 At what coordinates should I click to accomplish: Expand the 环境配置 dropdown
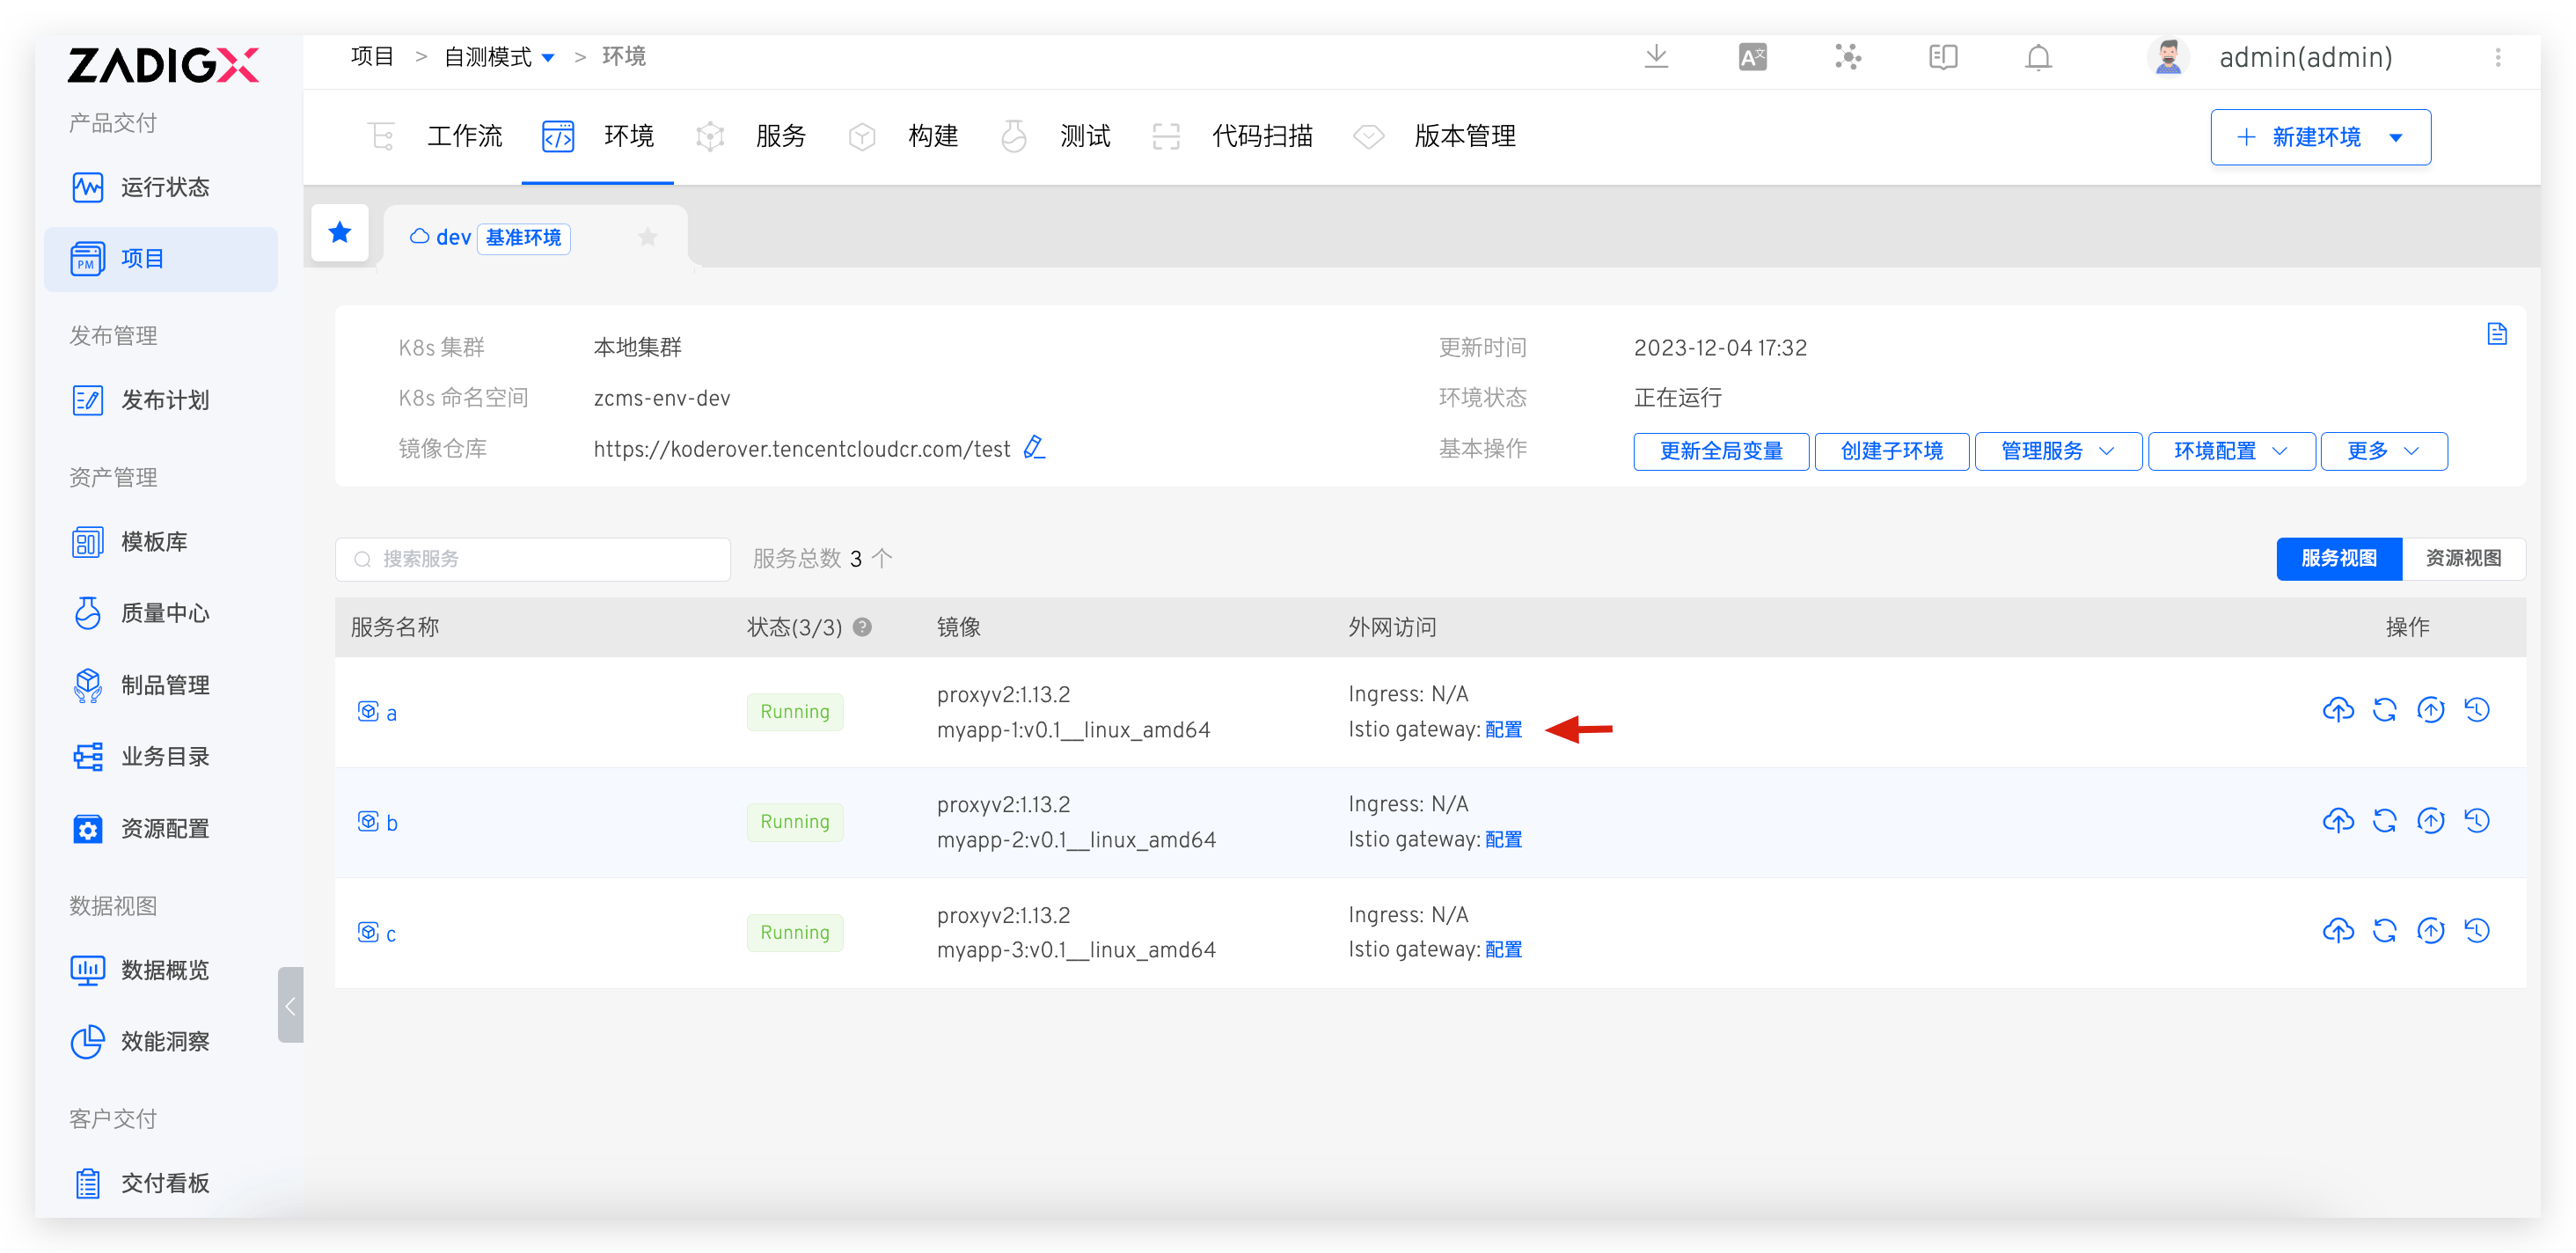coord(2230,451)
